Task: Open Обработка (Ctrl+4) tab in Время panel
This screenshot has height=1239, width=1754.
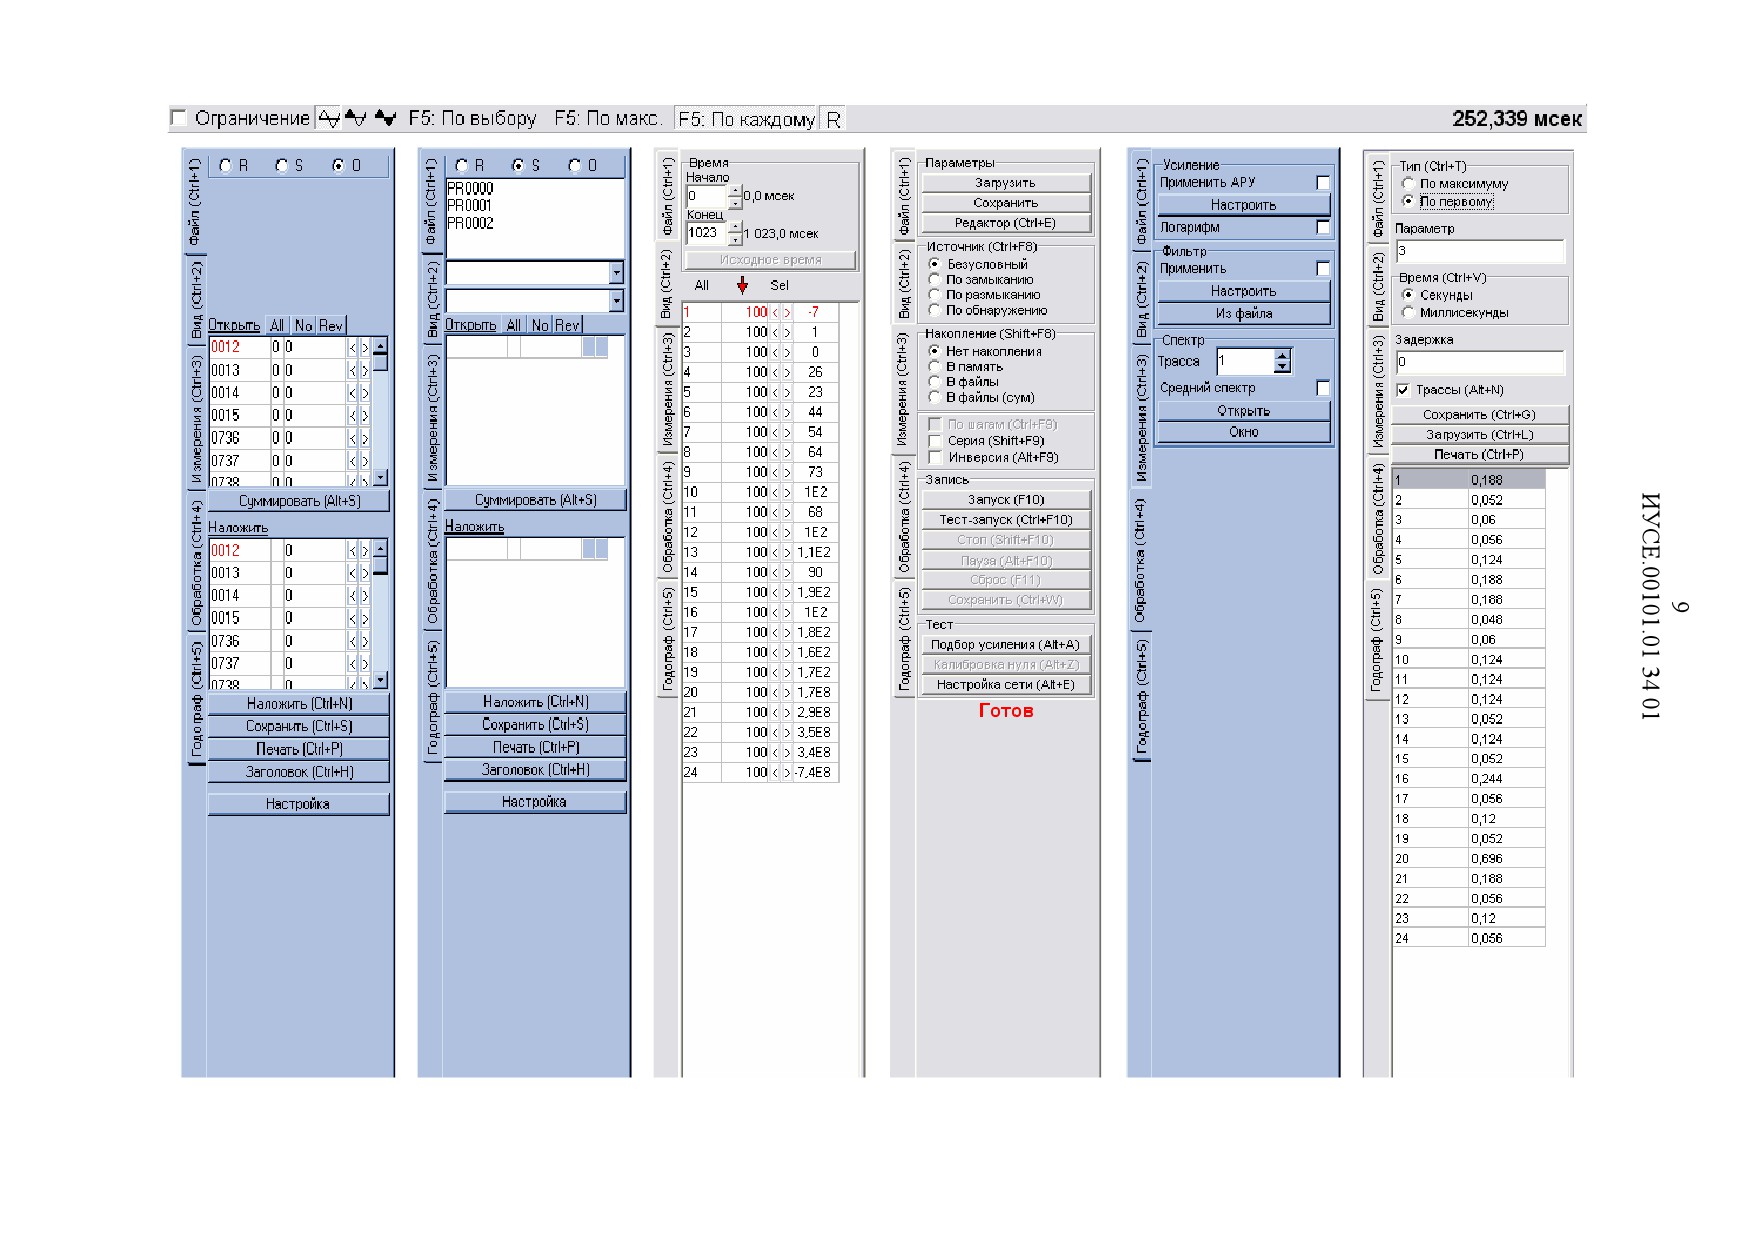Action: (667, 517)
